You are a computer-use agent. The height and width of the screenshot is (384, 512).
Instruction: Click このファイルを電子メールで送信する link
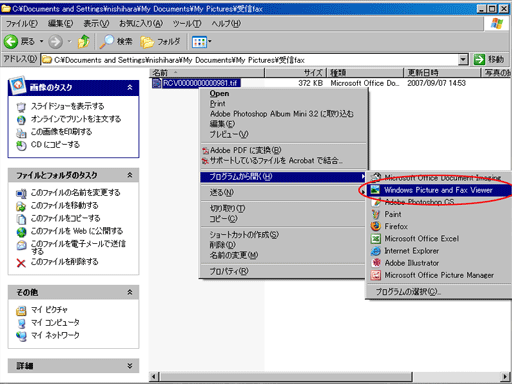coord(78,247)
